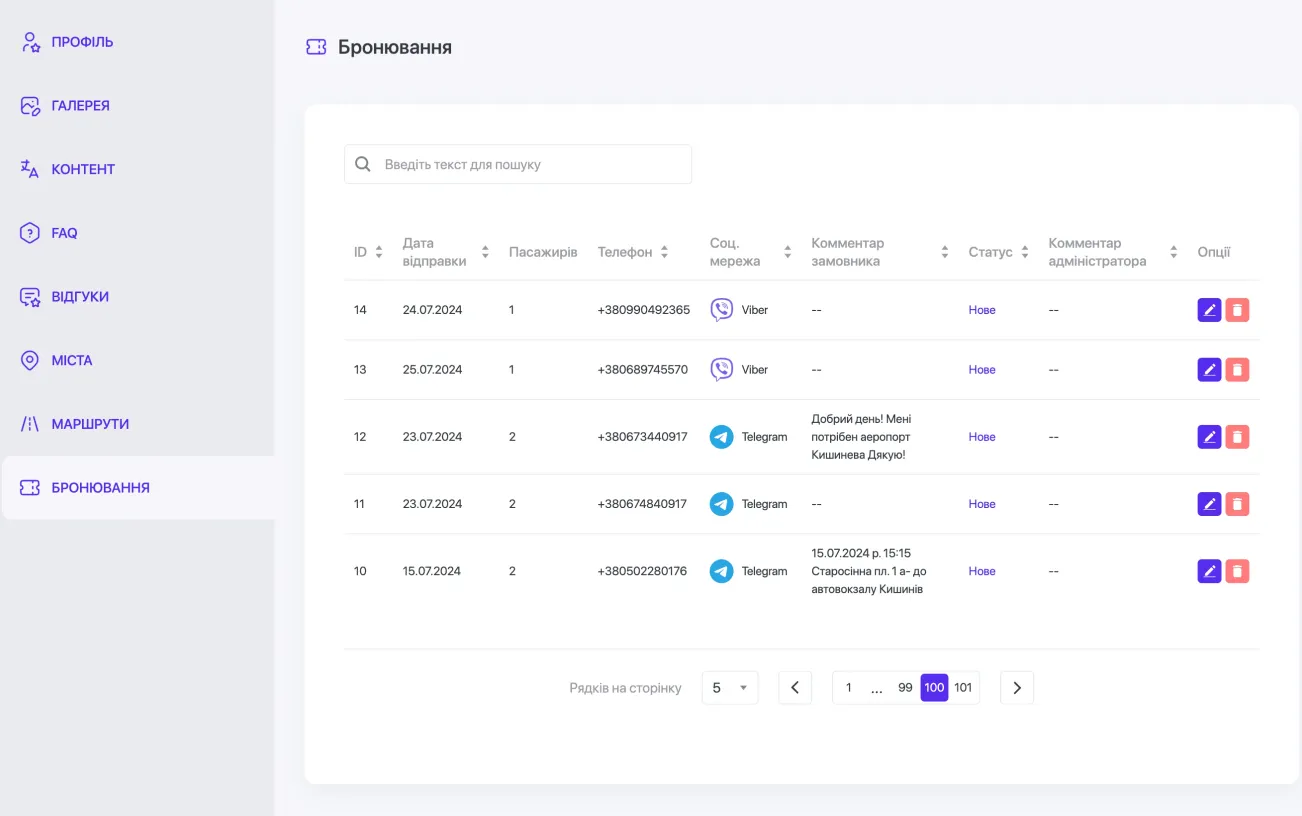Jump to page 1
1302x816 pixels.
point(849,687)
